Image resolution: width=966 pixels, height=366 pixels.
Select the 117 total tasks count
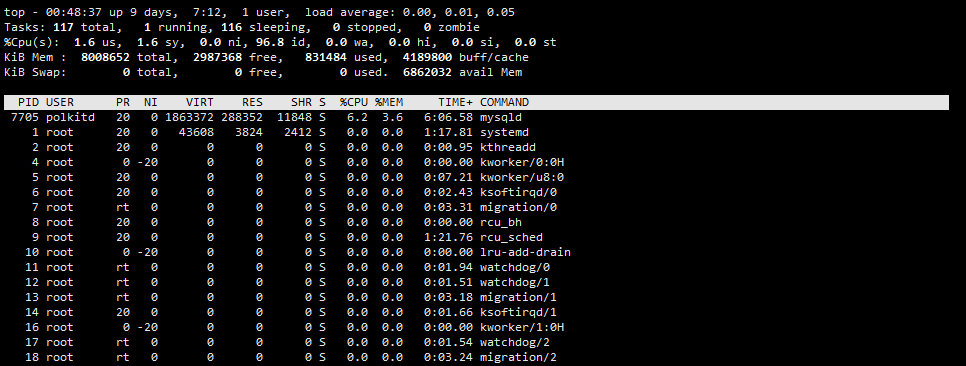(x=63, y=28)
